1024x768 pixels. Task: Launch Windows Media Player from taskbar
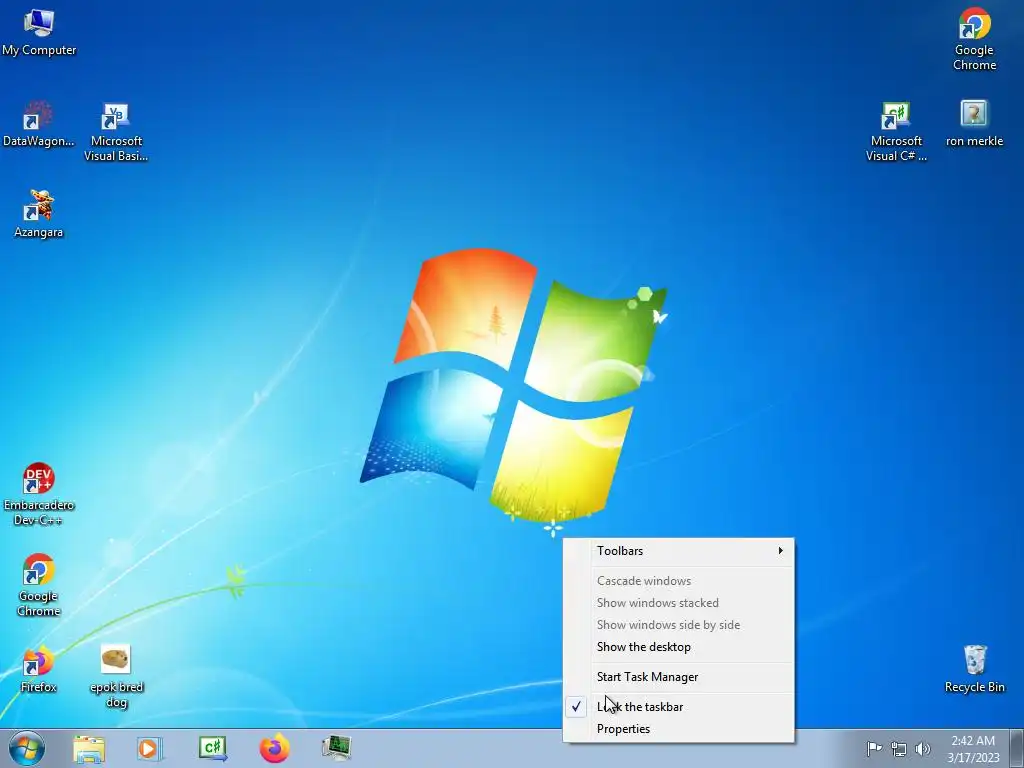pyautogui.click(x=150, y=748)
